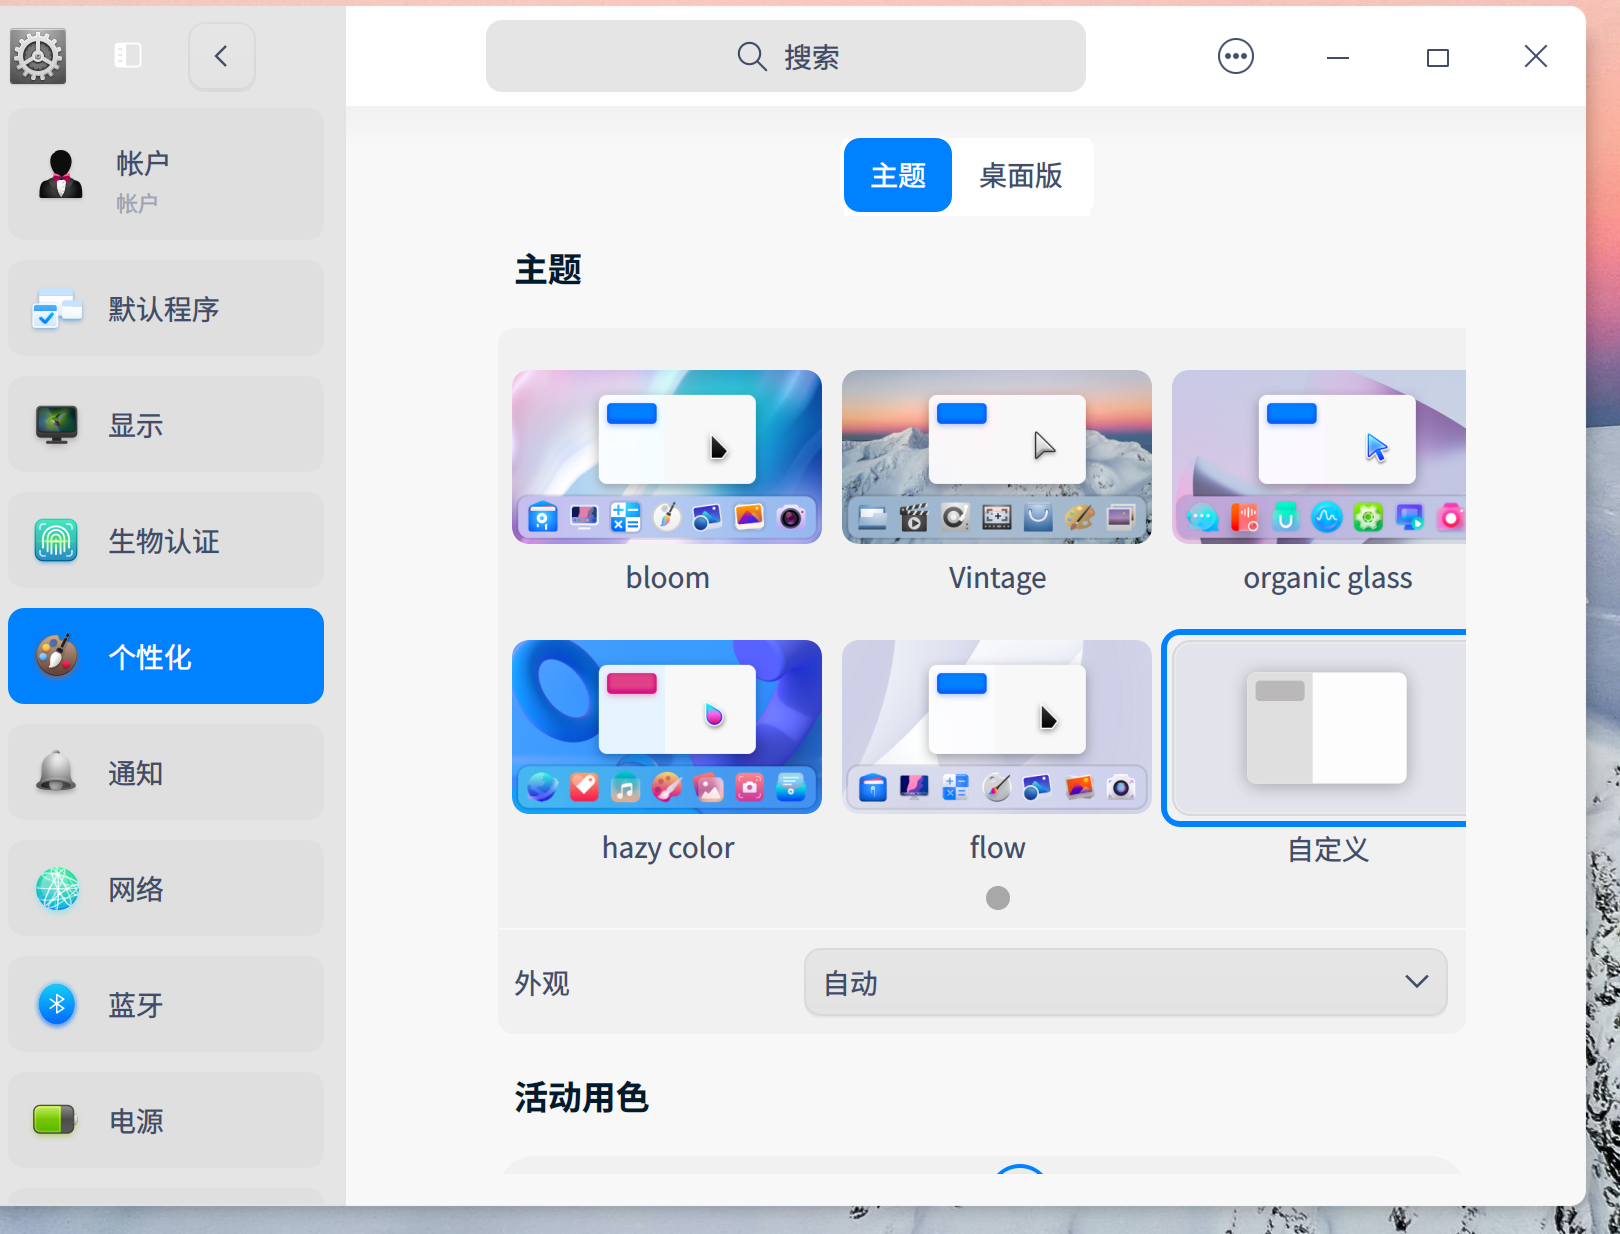Select the bloom theme

coord(667,457)
